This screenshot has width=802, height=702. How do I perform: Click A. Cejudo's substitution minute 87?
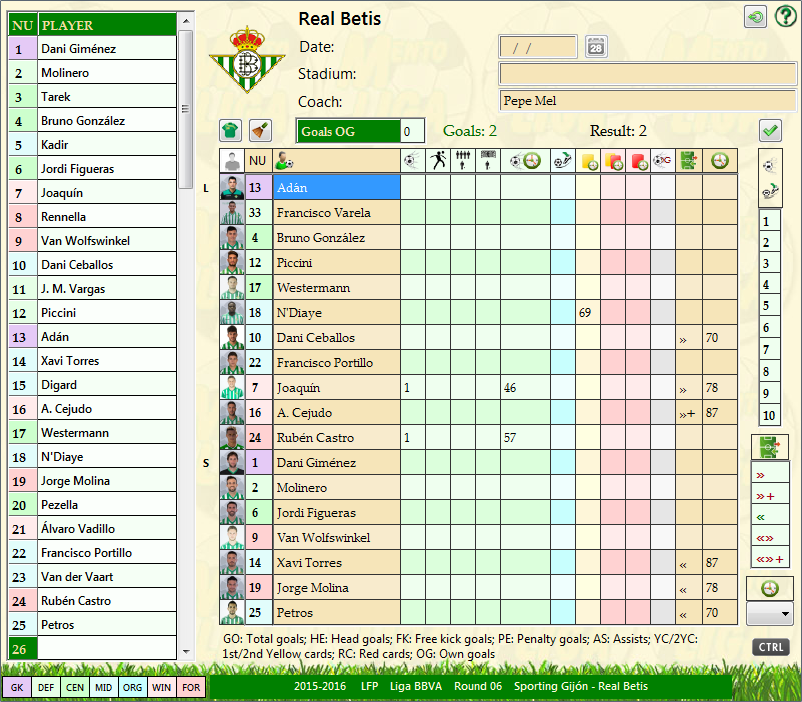[x=720, y=412]
